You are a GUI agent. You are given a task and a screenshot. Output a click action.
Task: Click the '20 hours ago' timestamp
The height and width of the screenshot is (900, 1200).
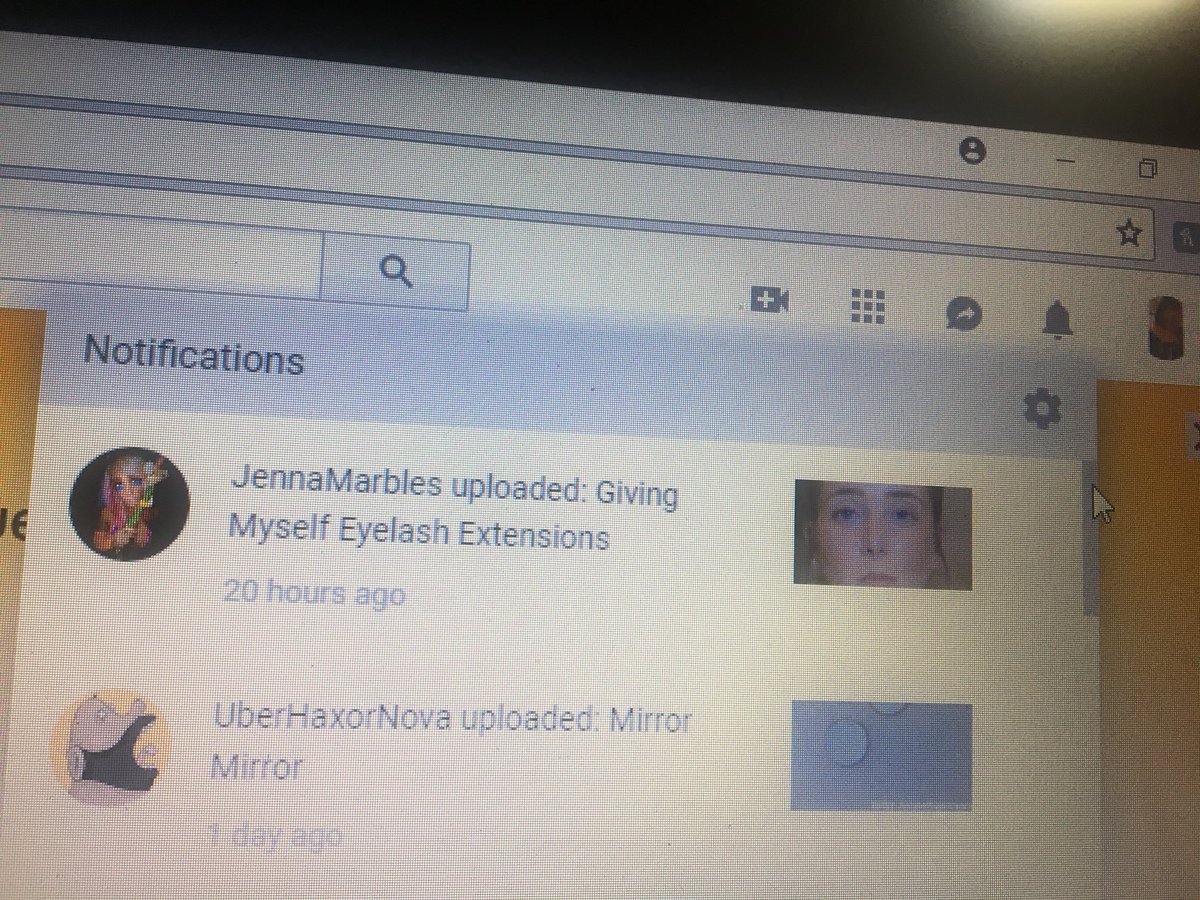point(314,593)
